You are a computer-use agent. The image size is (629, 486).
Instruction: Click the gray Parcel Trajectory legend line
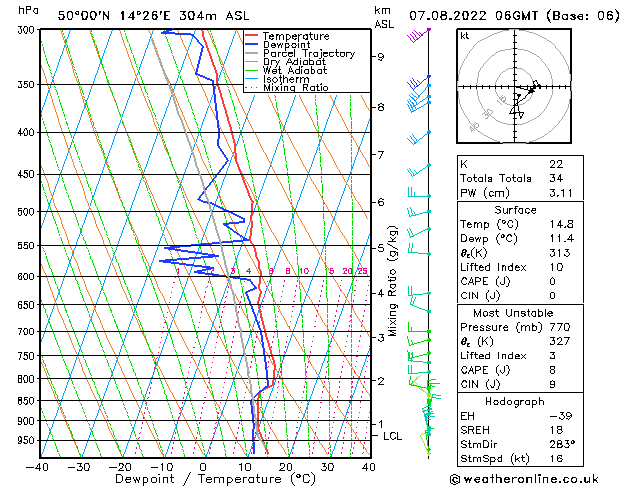(x=251, y=53)
